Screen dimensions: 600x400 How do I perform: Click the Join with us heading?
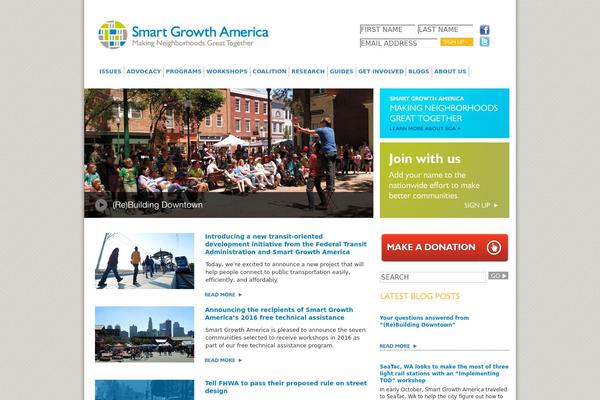point(424,159)
